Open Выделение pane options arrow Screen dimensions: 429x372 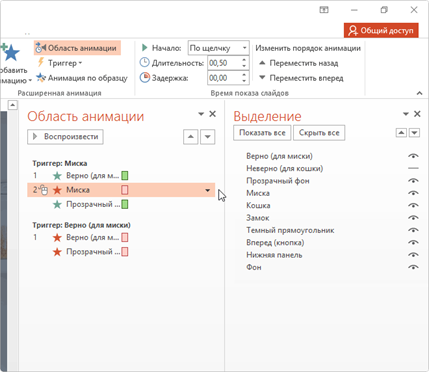(x=406, y=114)
